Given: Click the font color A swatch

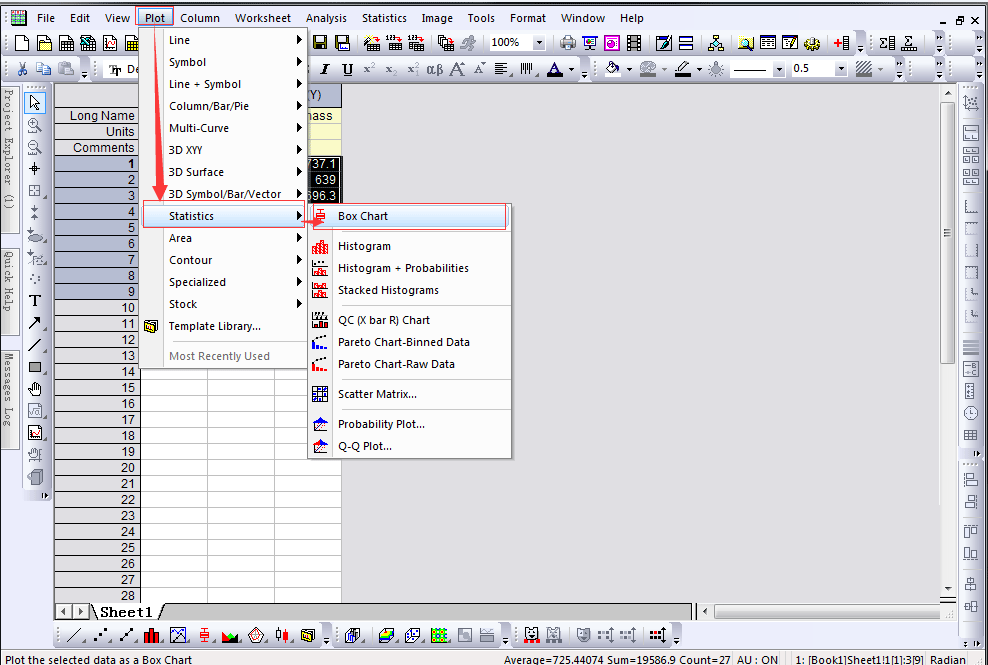Looking at the screenshot, I should [555, 69].
